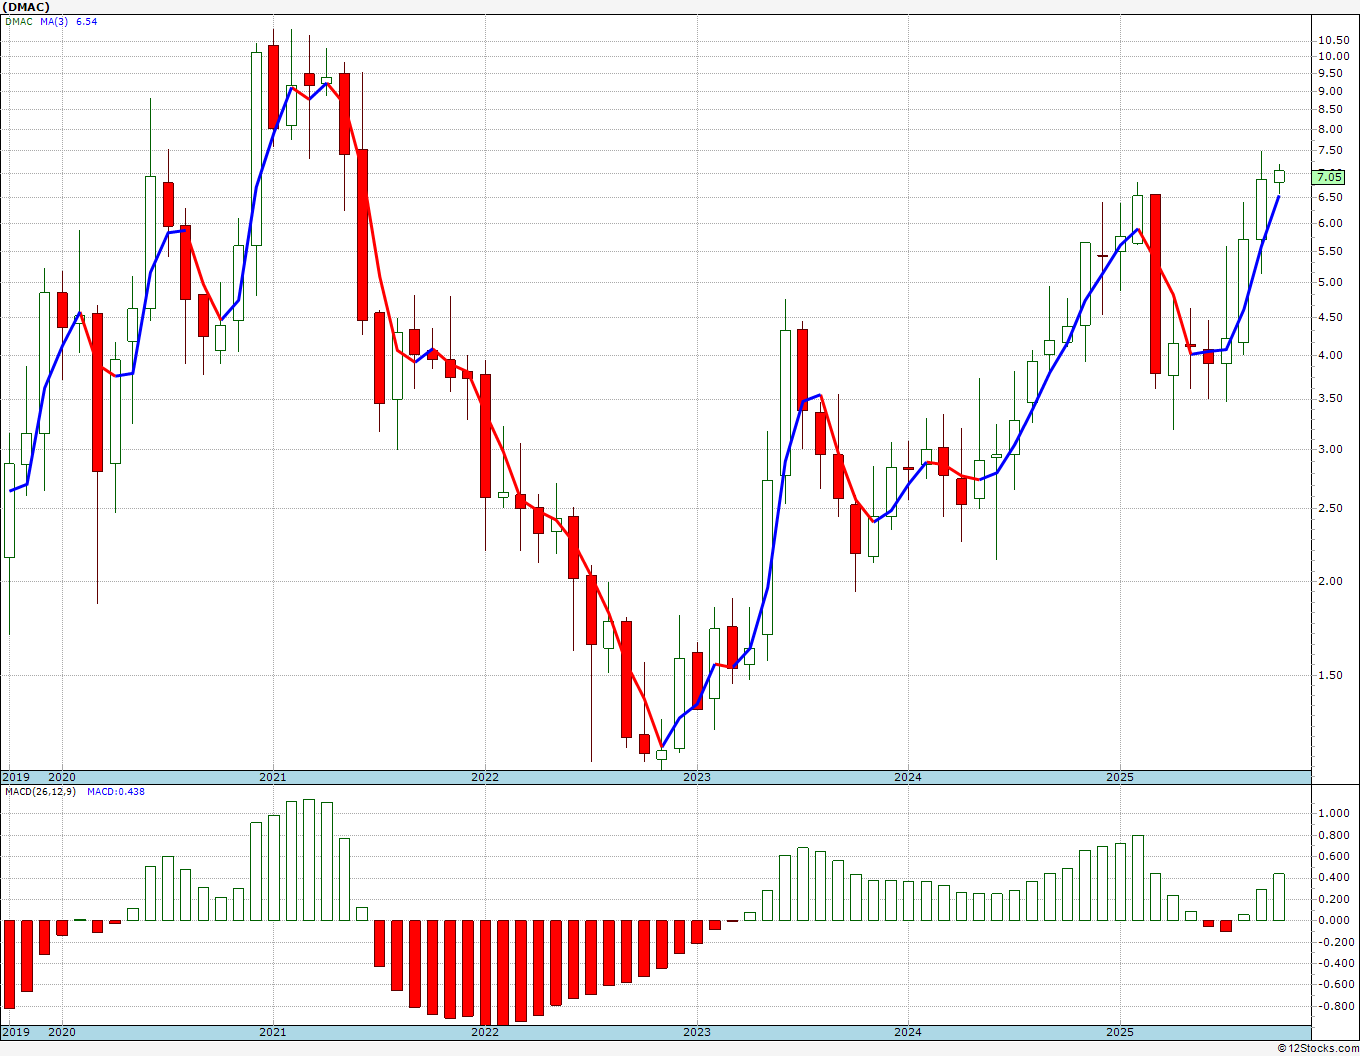Click the 3.50 price axis label
Image resolution: width=1360 pixels, height=1056 pixels.
pyautogui.click(x=1330, y=399)
